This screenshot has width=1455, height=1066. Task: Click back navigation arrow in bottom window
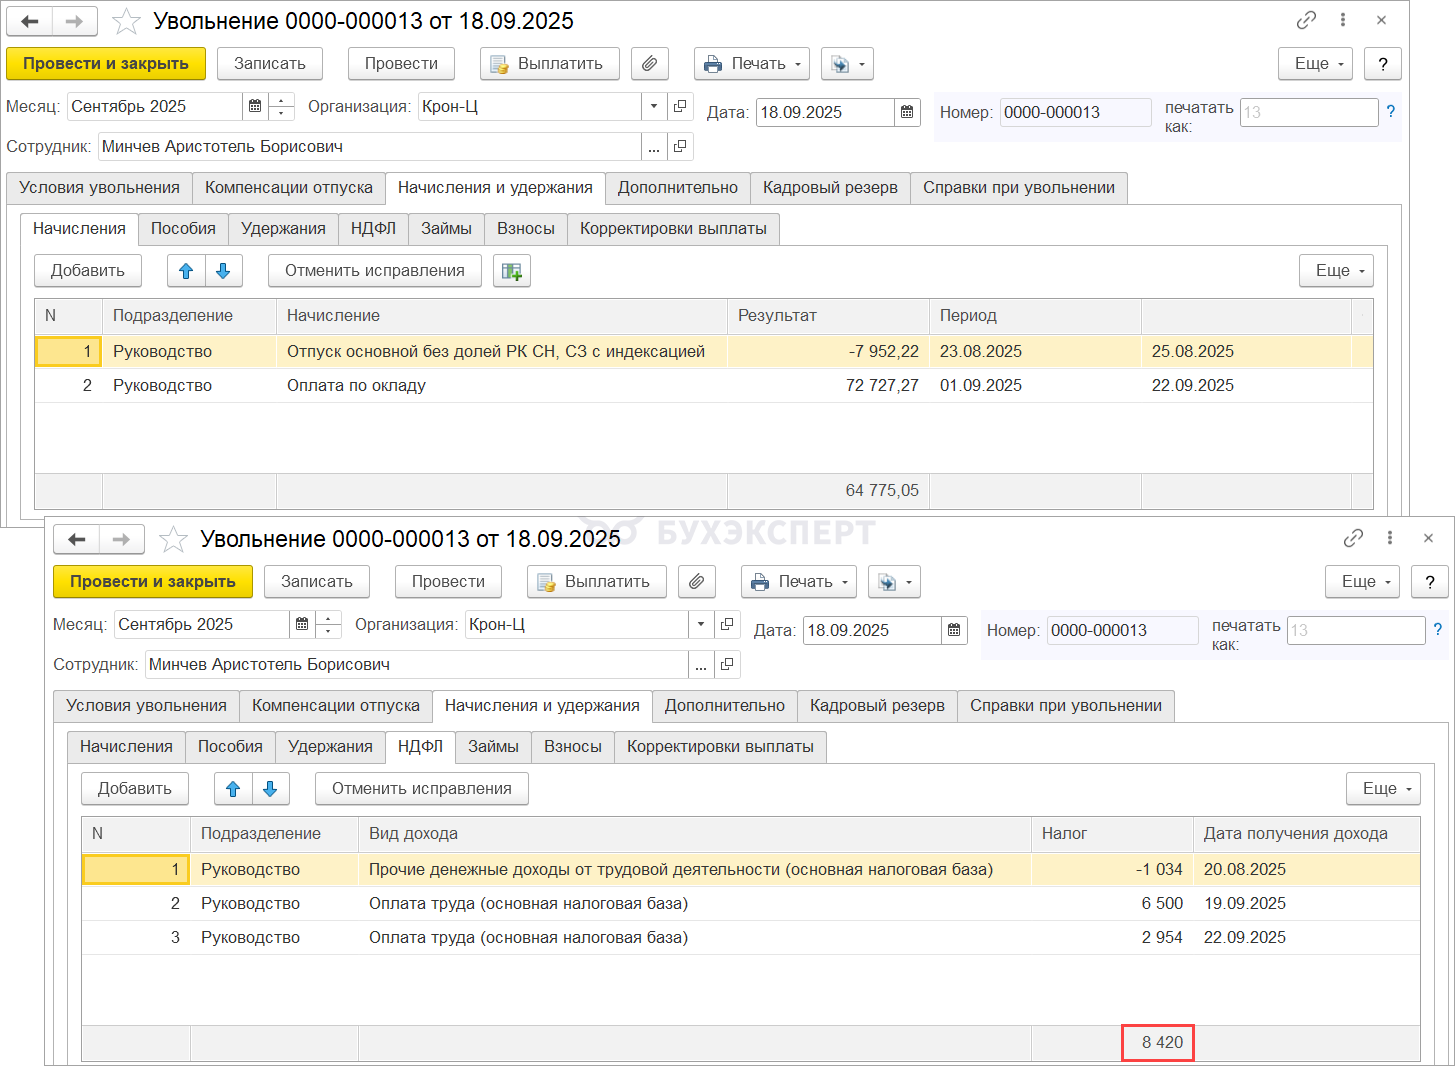coord(77,539)
